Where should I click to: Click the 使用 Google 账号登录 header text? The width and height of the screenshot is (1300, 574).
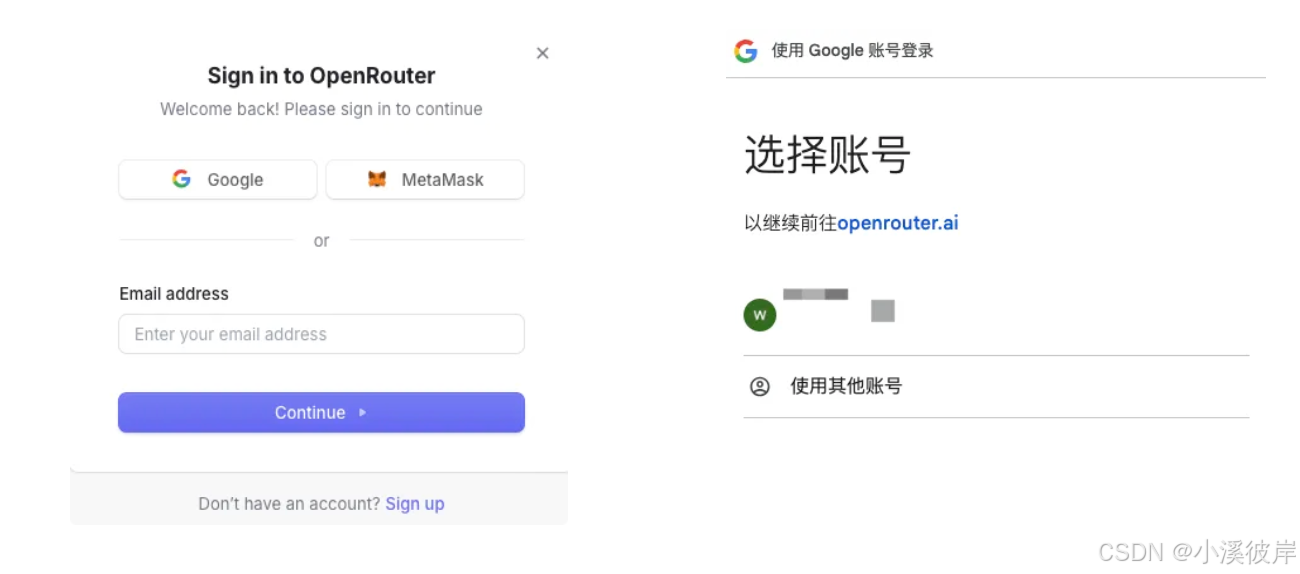852,51
